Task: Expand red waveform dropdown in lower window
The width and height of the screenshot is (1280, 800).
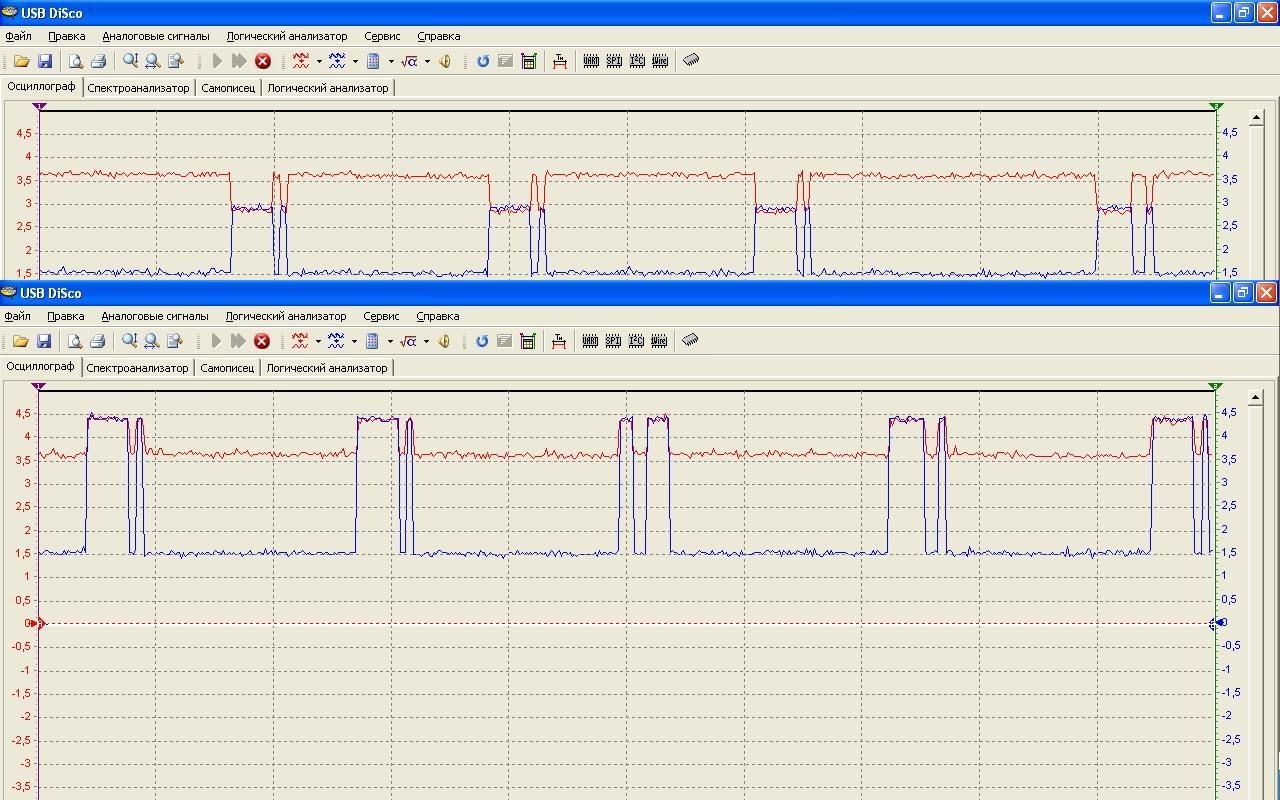Action: click(x=318, y=341)
